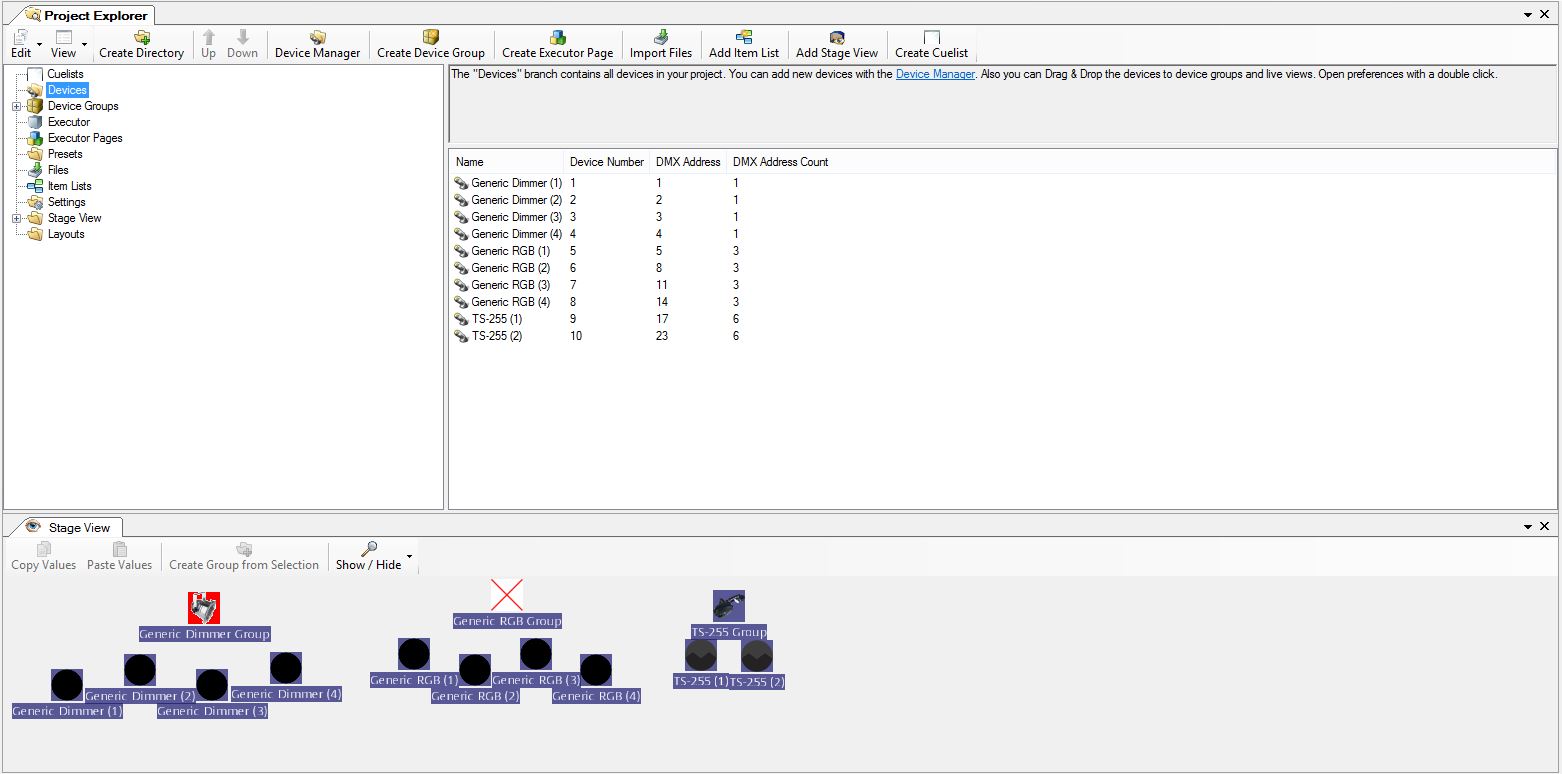1562x774 pixels.
Task: Click the Import Files icon
Action: point(660,38)
